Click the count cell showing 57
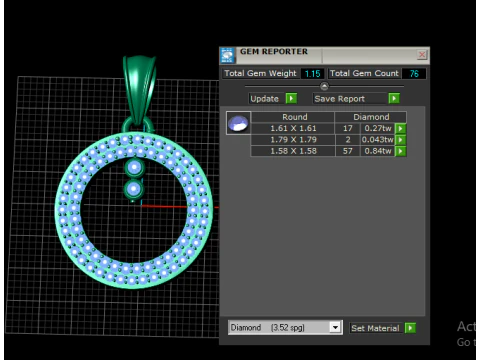Viewport: 480px width, 360px height. pos(348,151)
